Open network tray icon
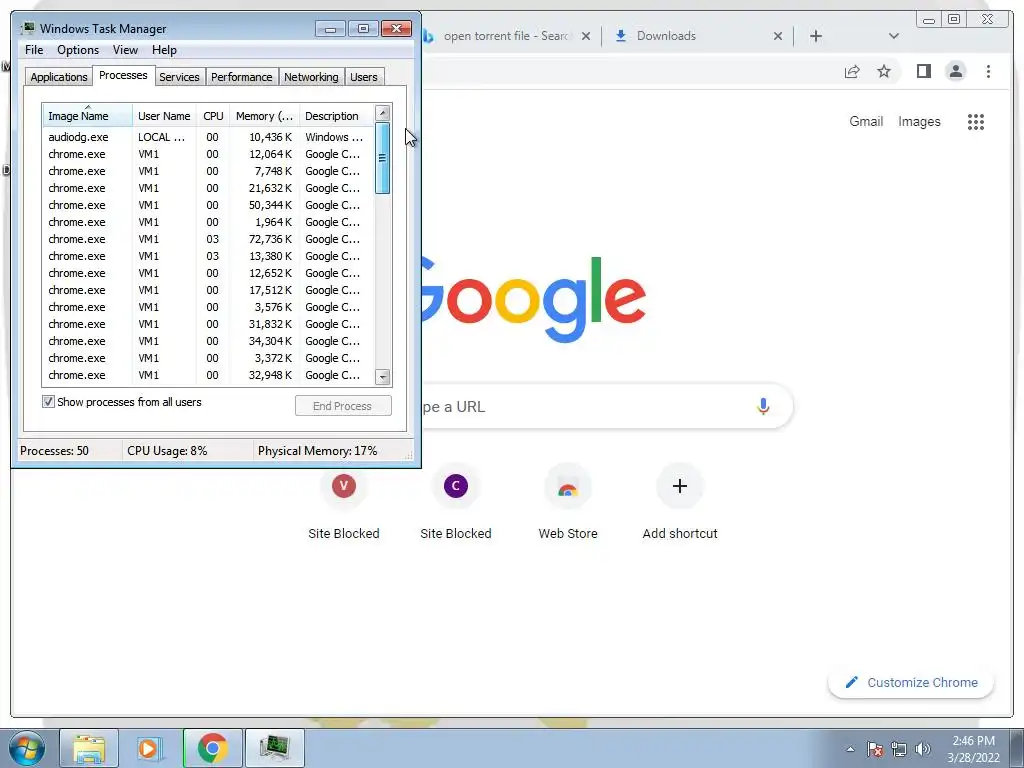 coord(899,749)
